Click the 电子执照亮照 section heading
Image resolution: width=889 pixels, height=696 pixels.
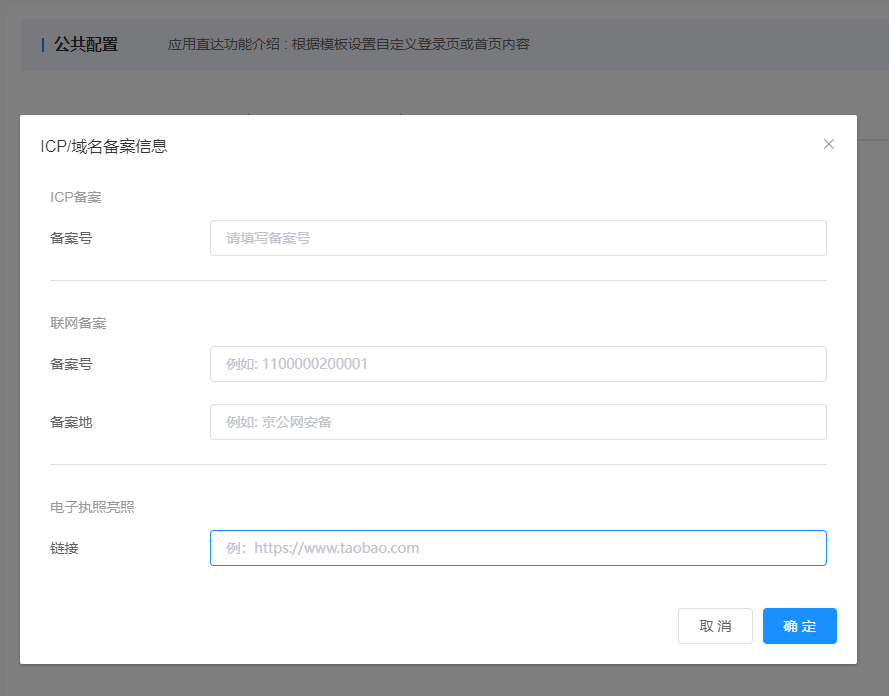tap(92, 507)
